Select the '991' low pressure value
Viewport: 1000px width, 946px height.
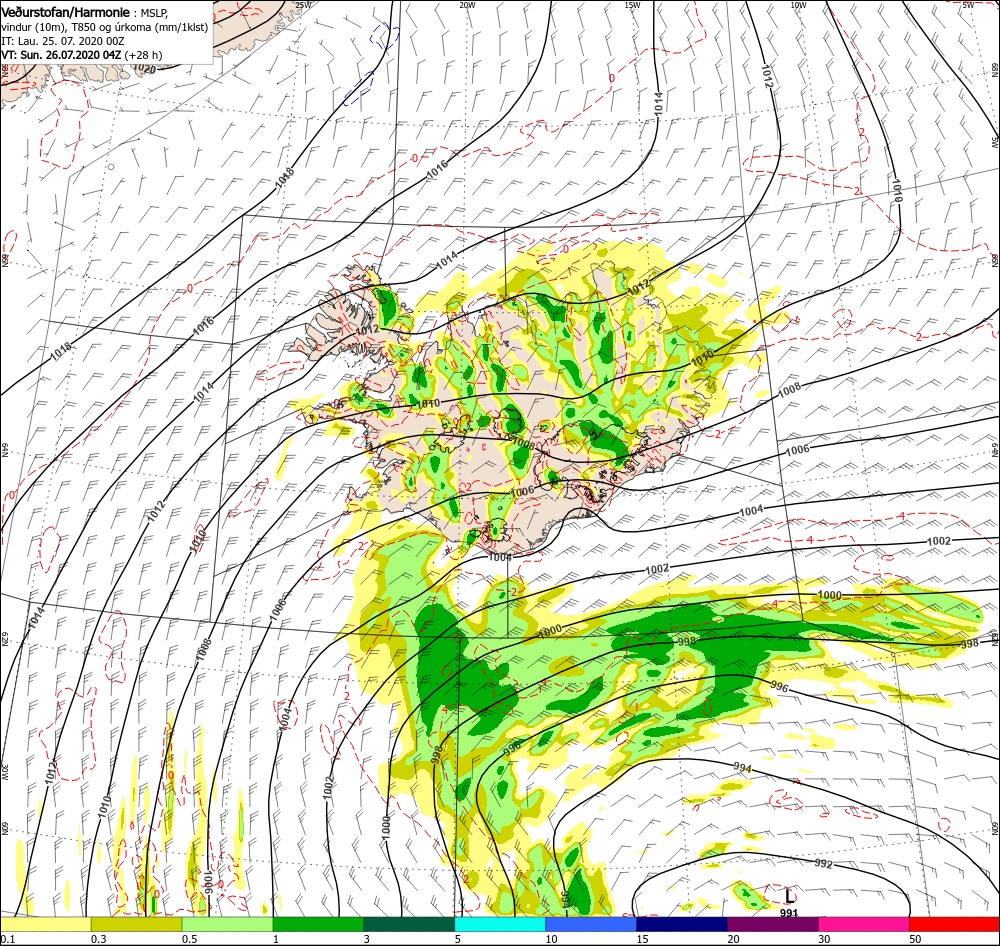click(x=789, y=913)
